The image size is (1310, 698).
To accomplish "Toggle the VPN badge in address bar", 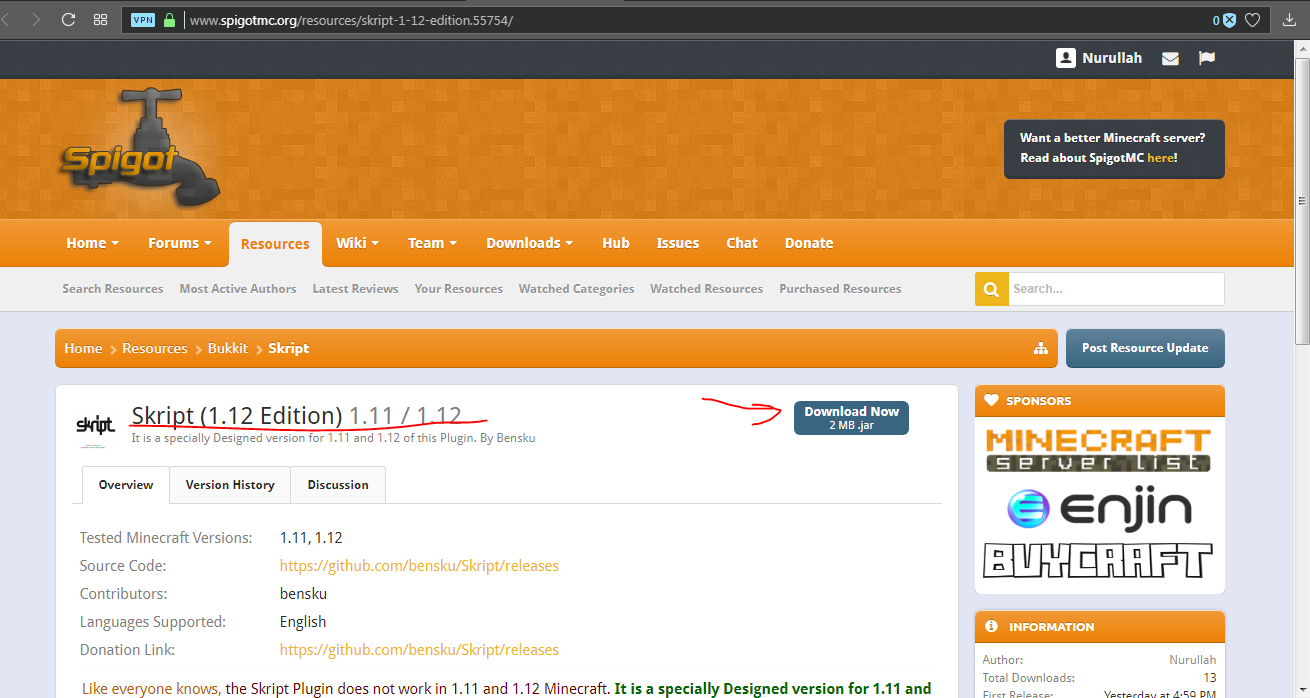I will 143,19.
